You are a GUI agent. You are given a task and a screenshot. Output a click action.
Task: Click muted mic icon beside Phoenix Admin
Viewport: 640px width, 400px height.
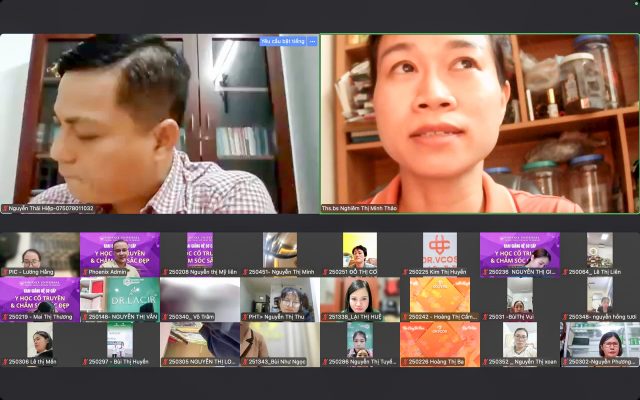85,272
